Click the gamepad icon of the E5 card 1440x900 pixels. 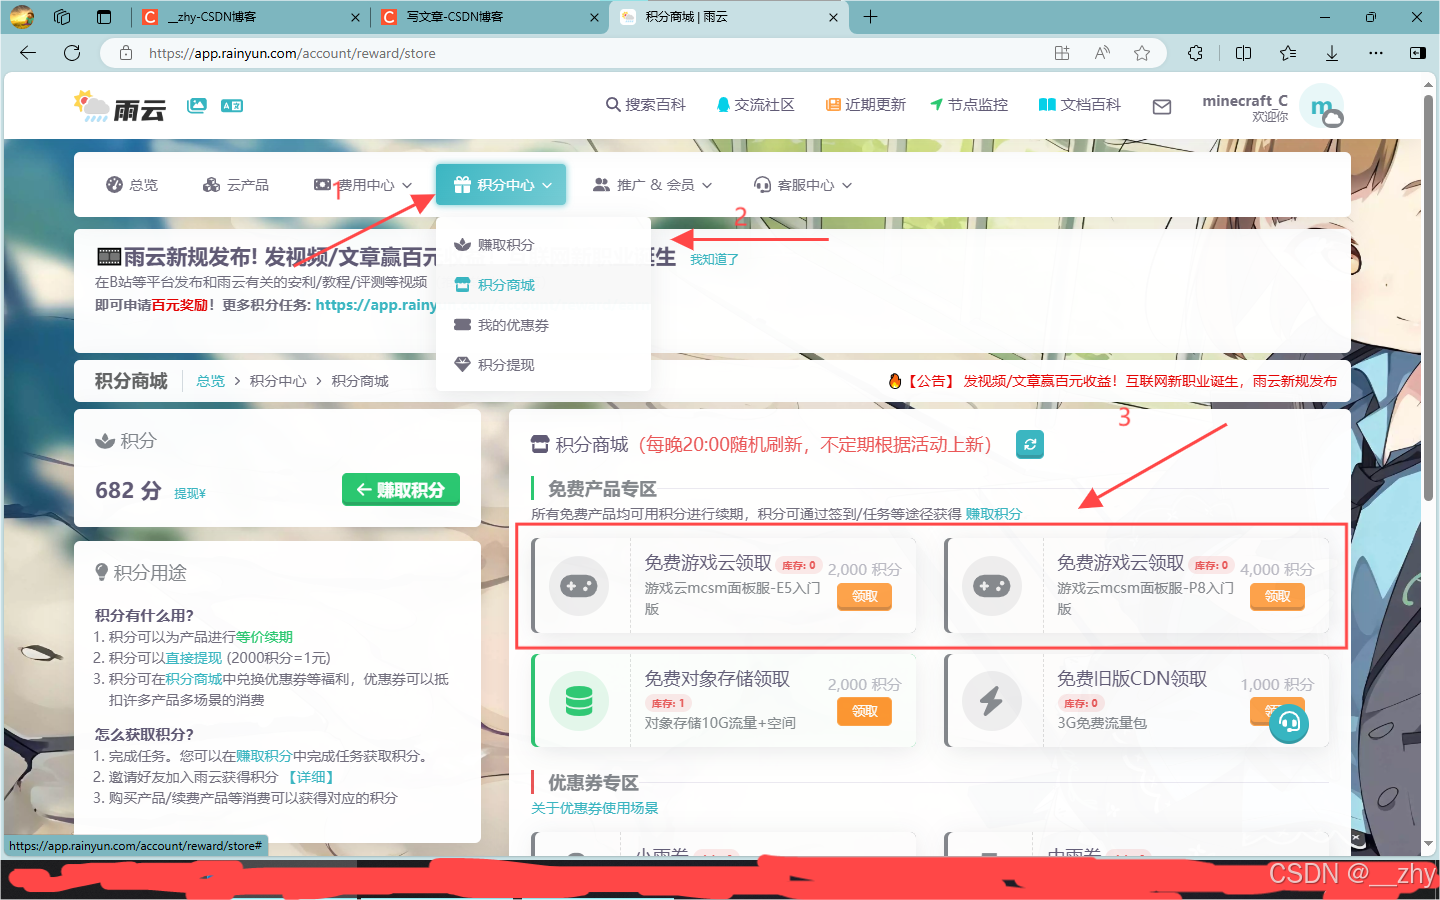pyautogui.click(x=579, y=586)
